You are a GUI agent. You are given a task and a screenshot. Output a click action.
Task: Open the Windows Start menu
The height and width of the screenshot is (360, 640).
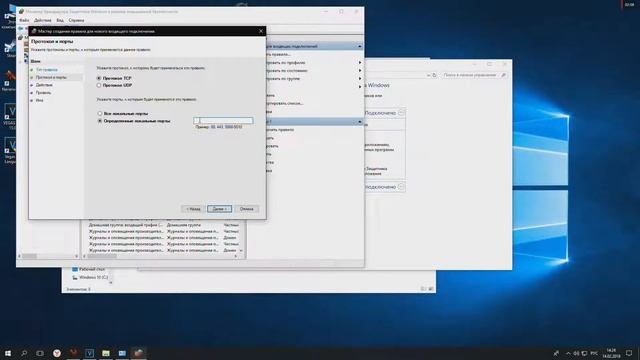[8, 353]
